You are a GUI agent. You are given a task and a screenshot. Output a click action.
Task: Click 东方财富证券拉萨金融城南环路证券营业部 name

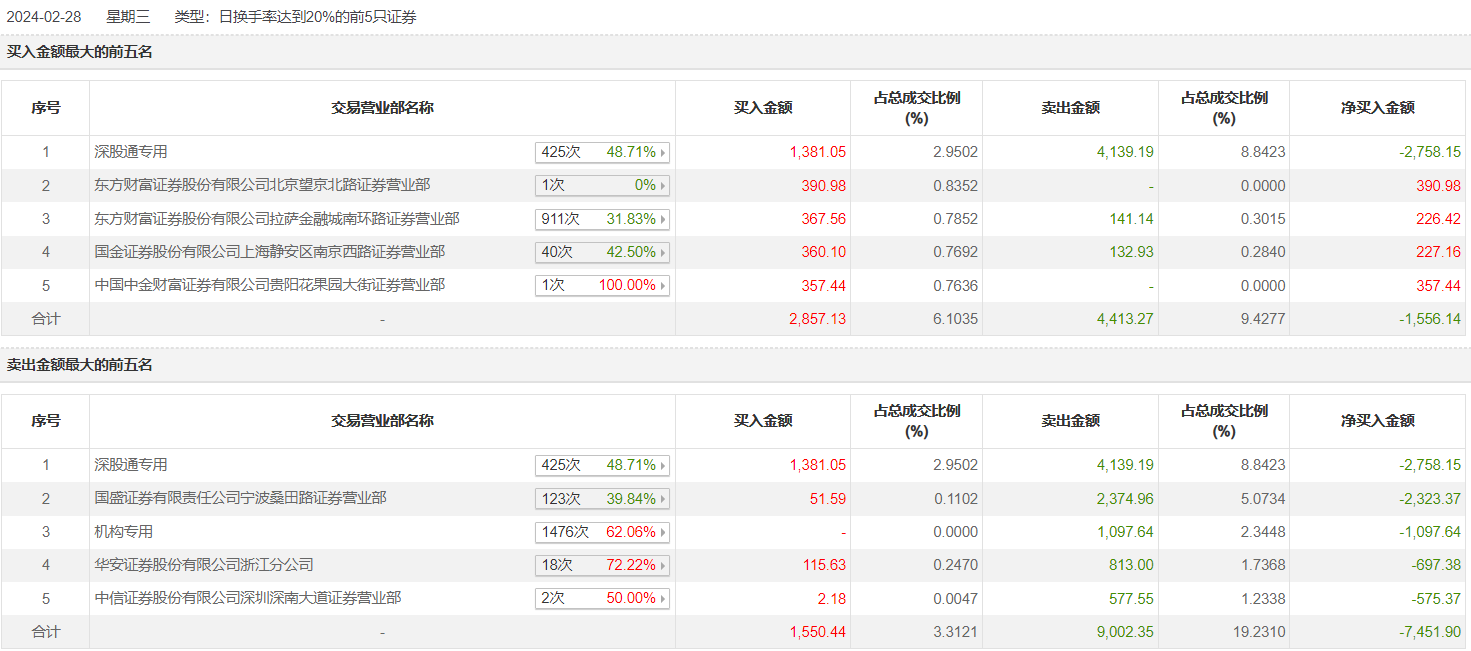point(277,218)
